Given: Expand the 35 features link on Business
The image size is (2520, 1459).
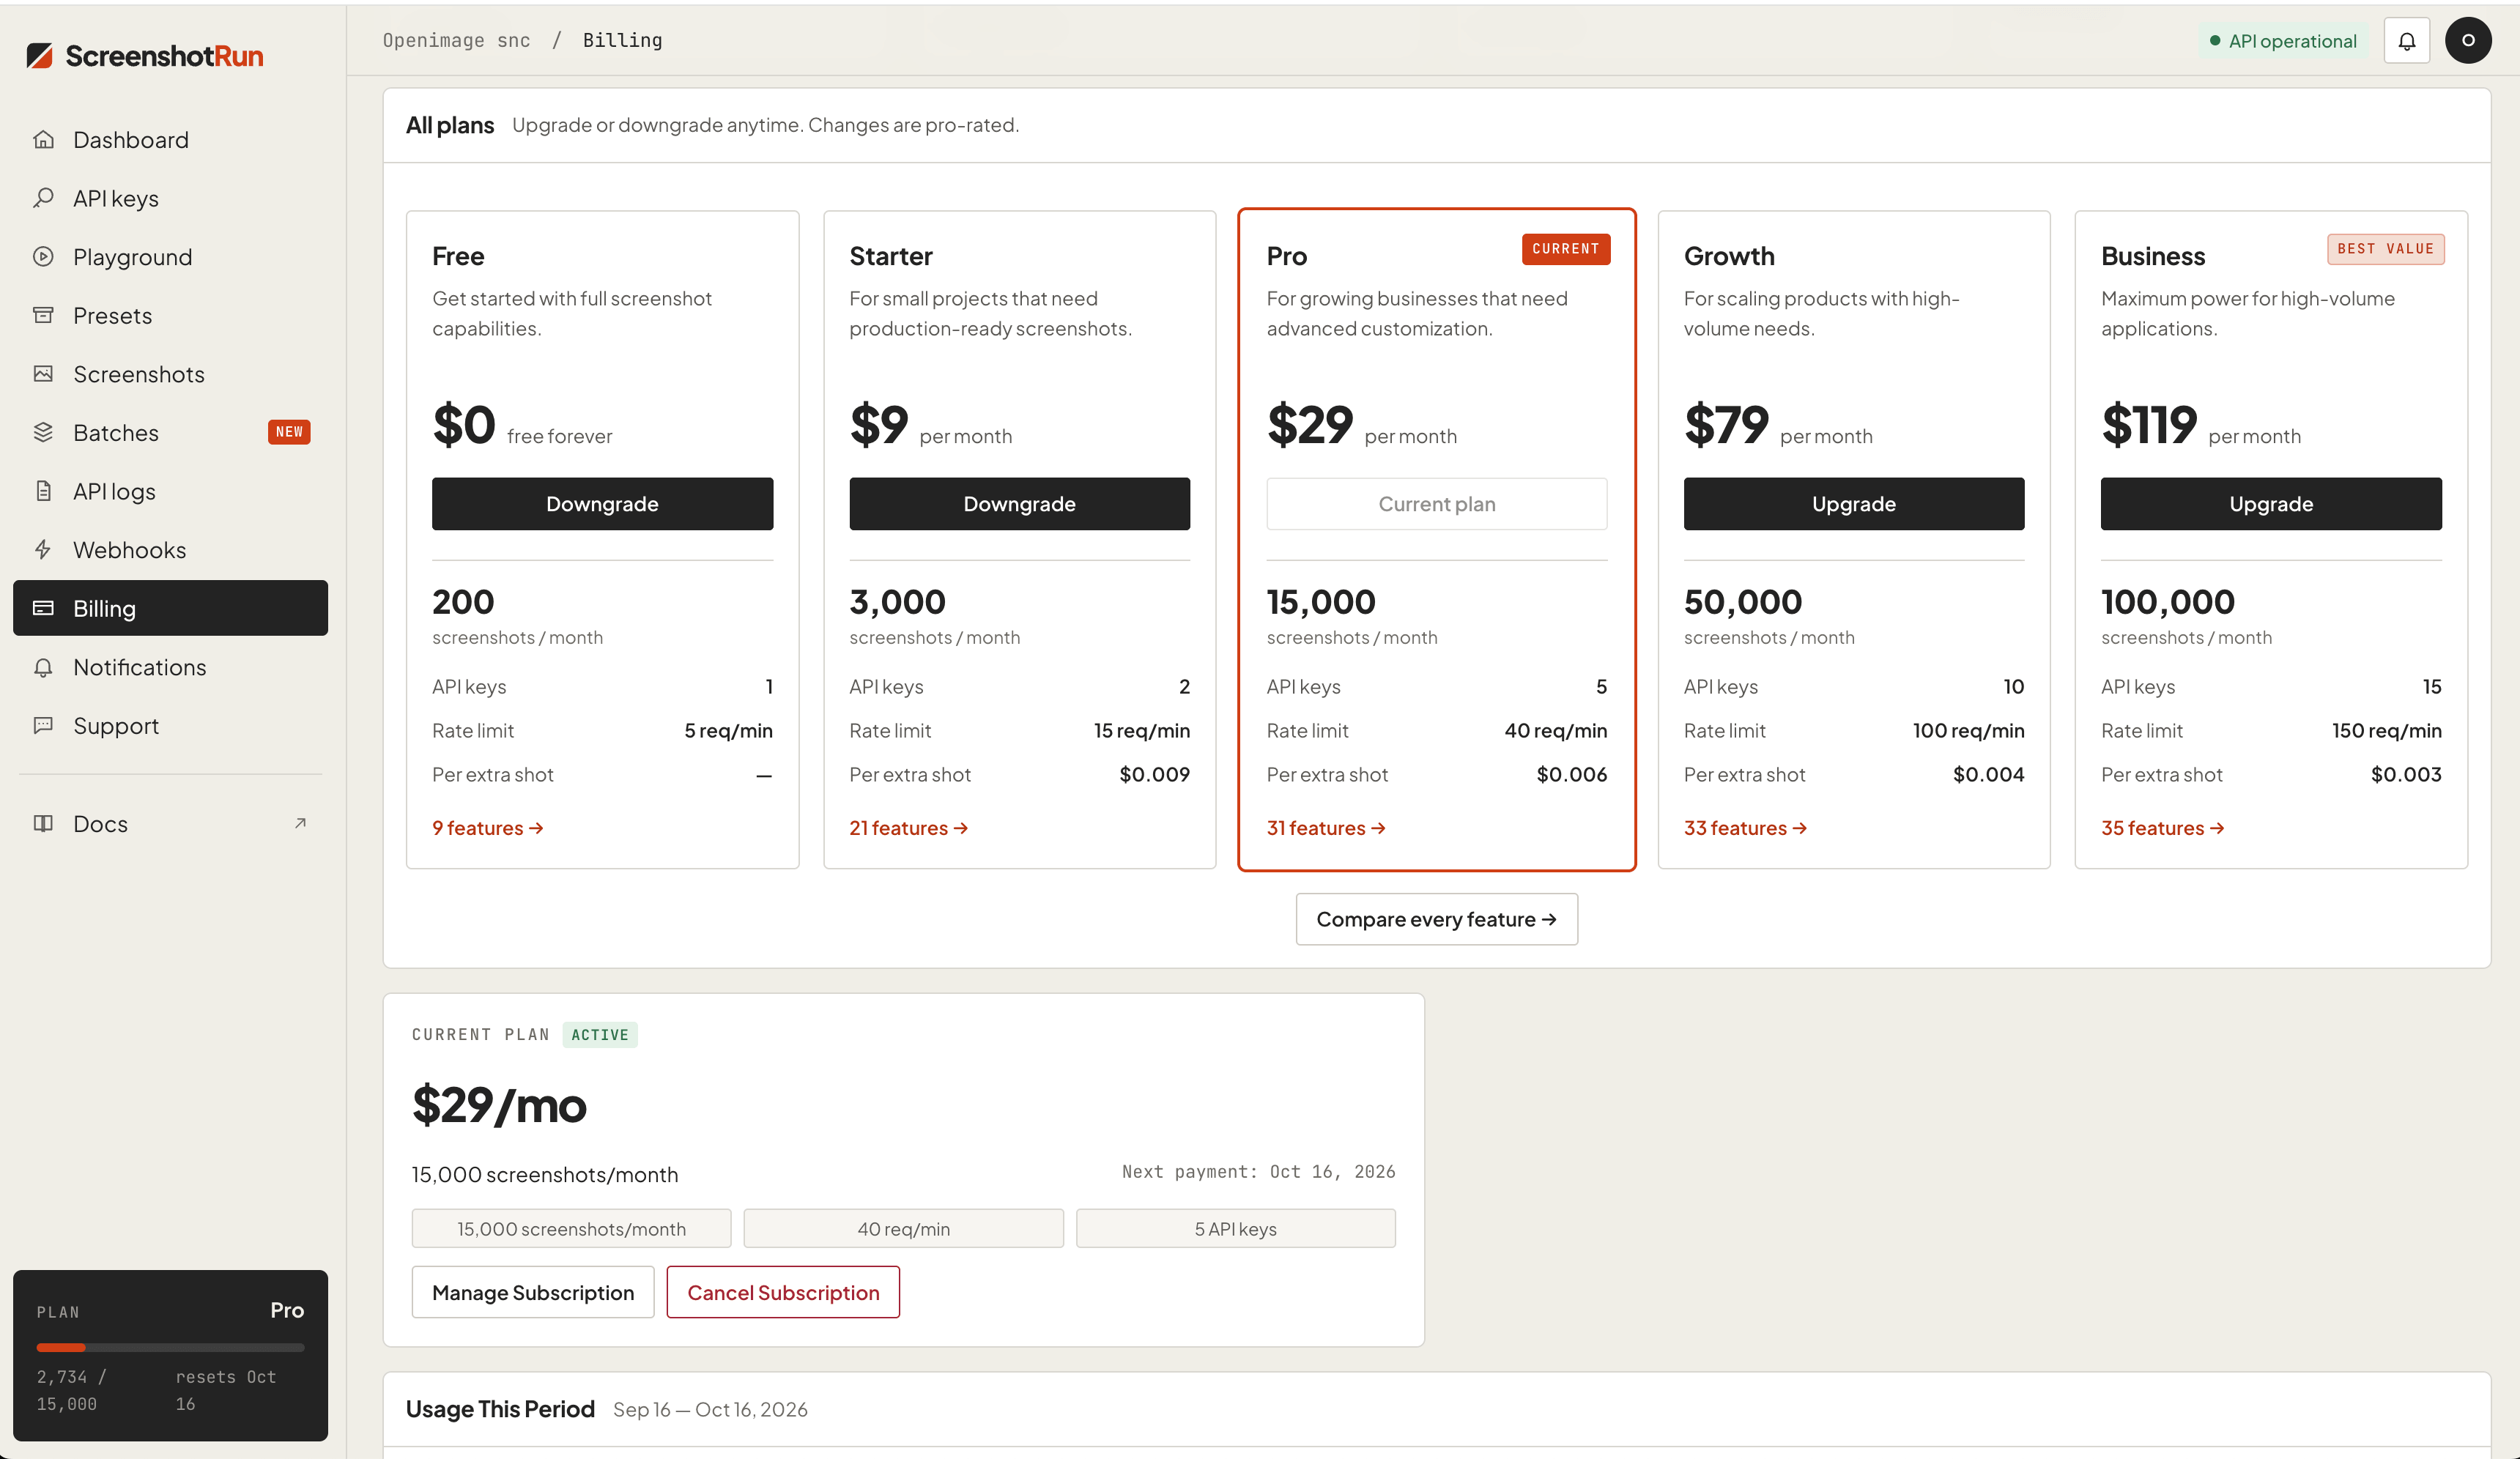Looking at the screenshot, I should (x=2162, y=828).
